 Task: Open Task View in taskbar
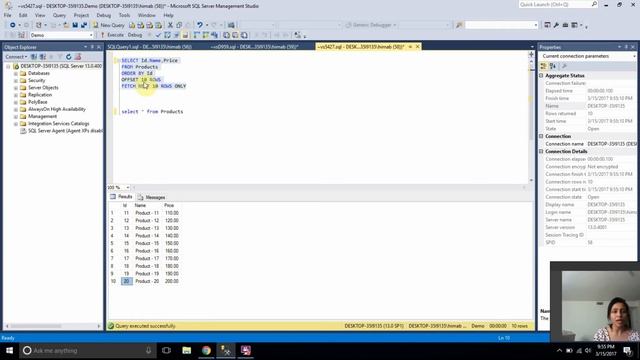point(167,350)
